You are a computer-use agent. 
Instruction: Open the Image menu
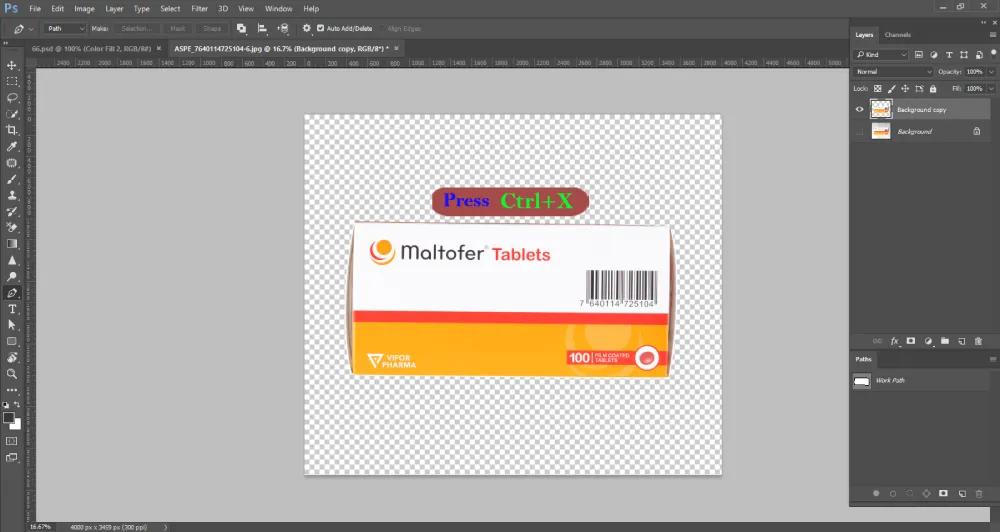tap(84, 8)
